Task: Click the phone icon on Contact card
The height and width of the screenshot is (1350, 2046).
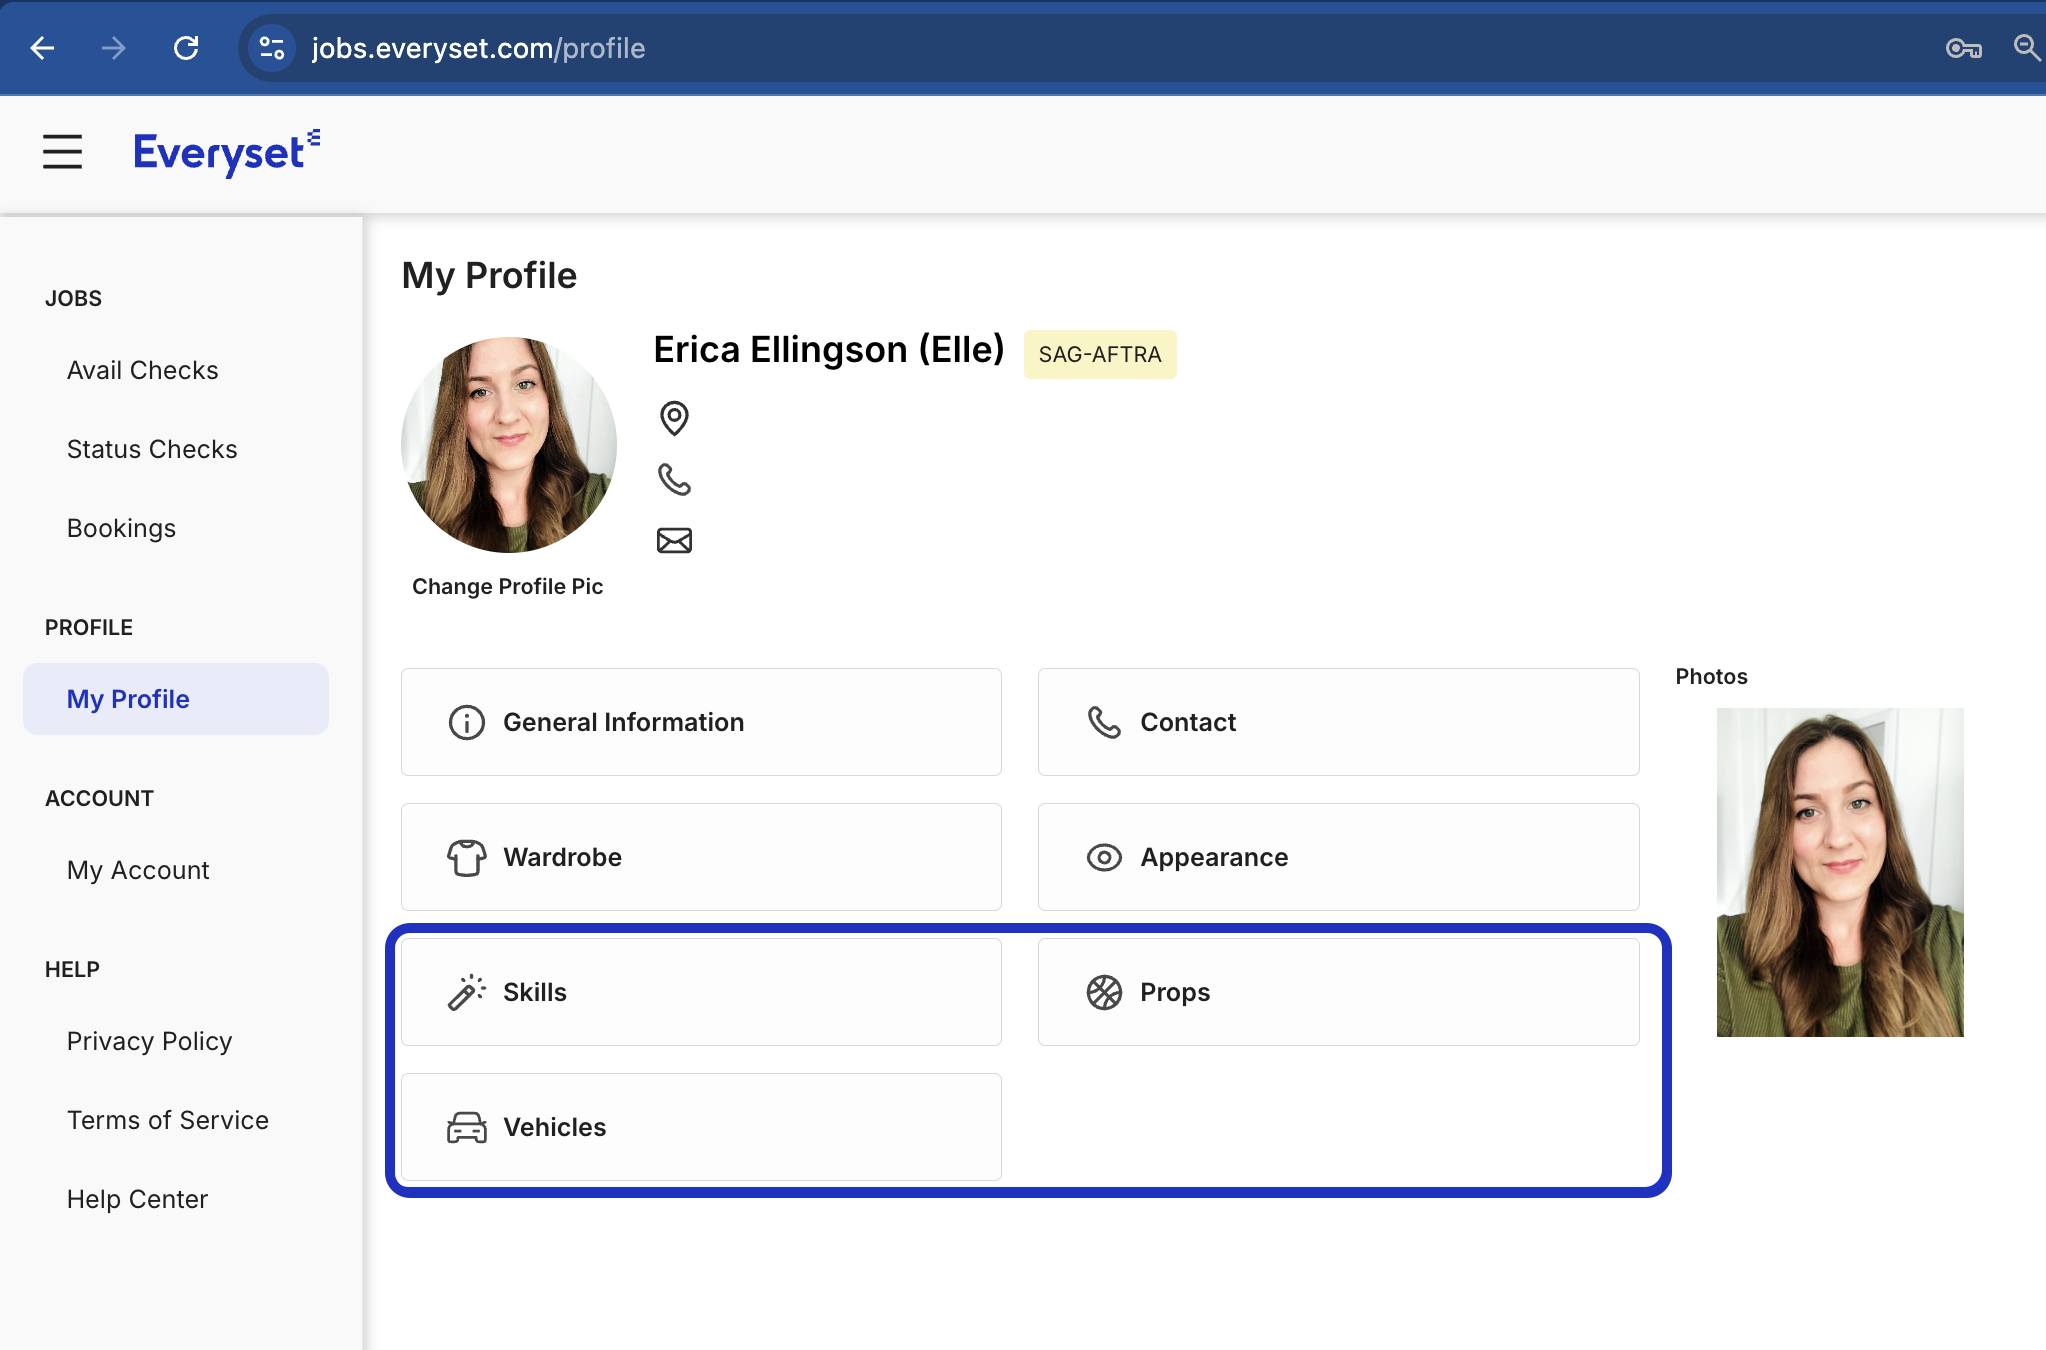Action: (1104, 722)
